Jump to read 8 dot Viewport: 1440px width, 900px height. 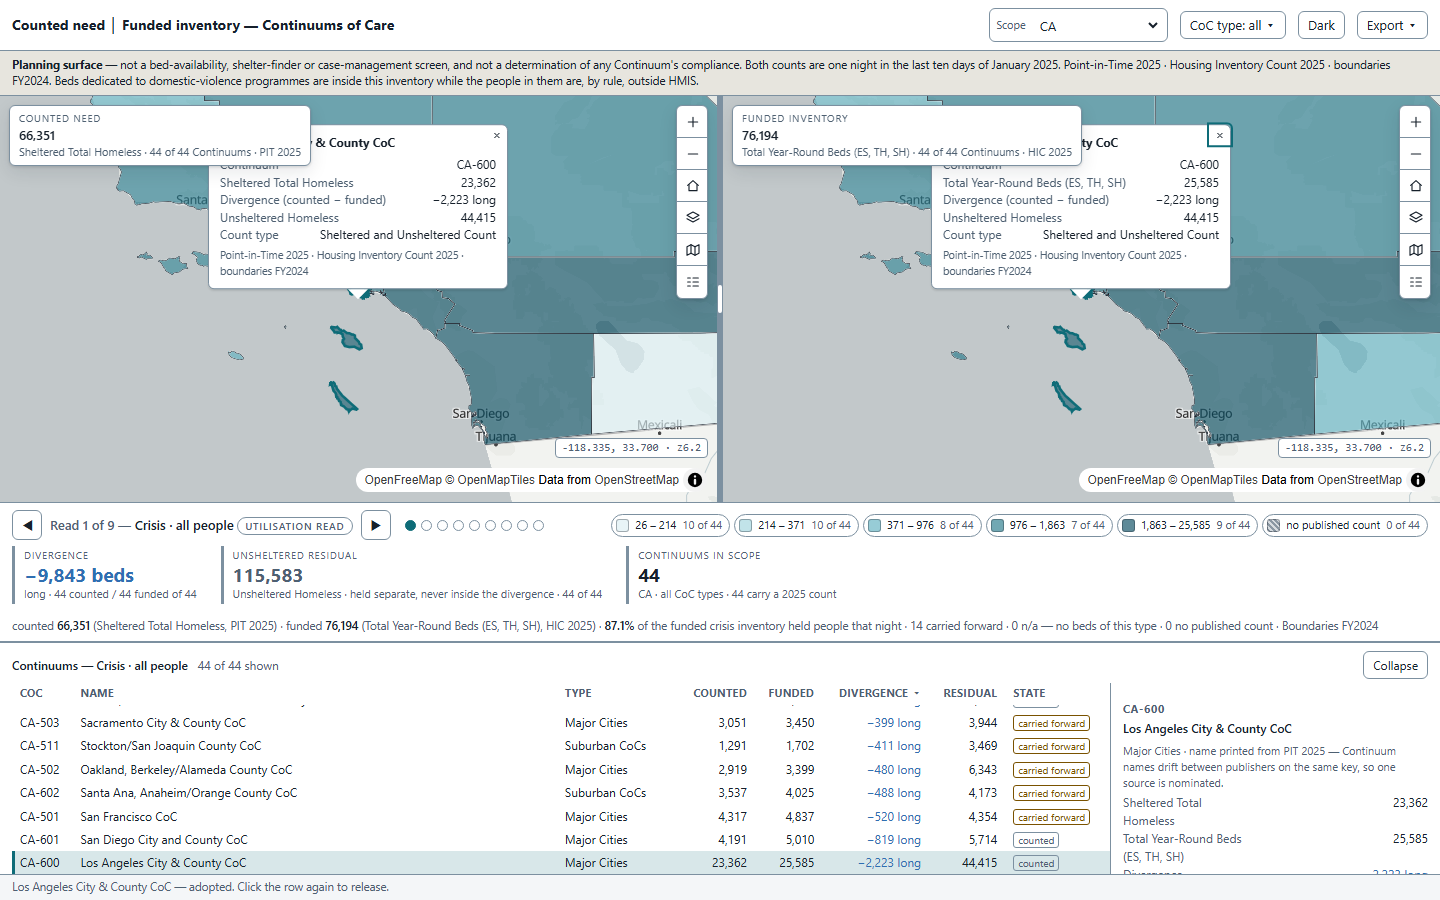click(523, 525)
